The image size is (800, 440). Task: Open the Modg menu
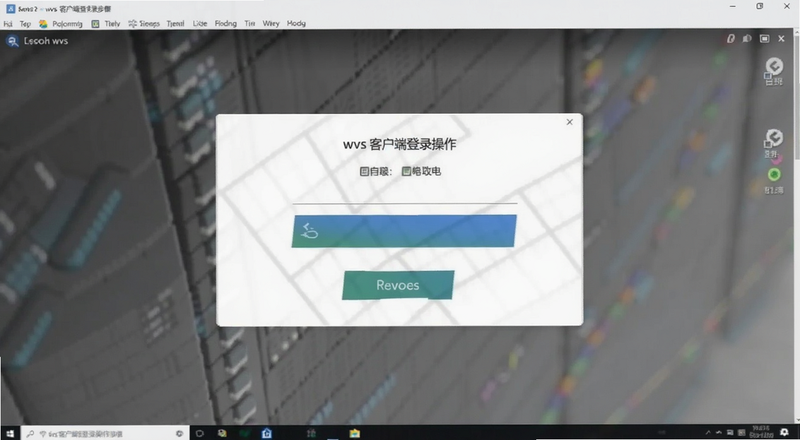coord(296,23)
